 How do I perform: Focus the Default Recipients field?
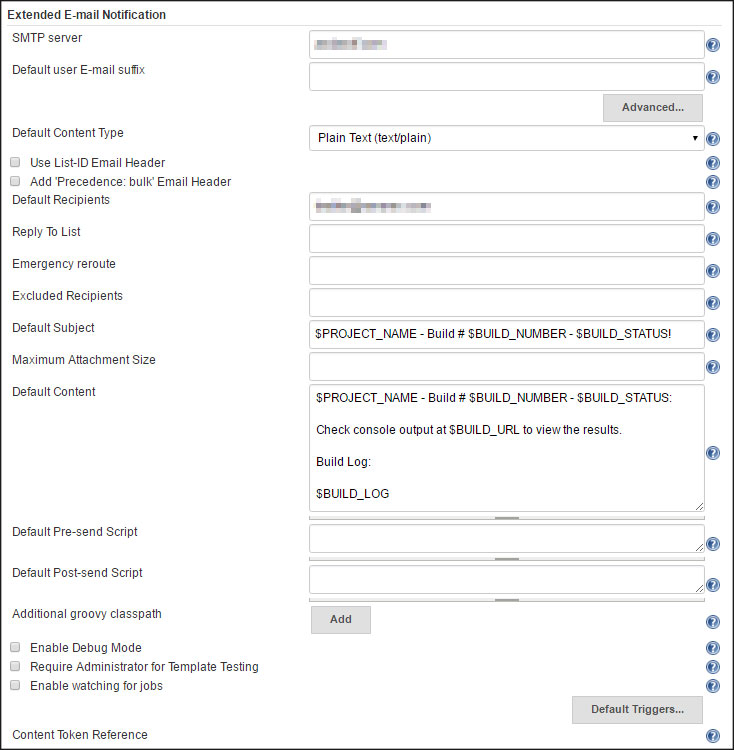506,207
